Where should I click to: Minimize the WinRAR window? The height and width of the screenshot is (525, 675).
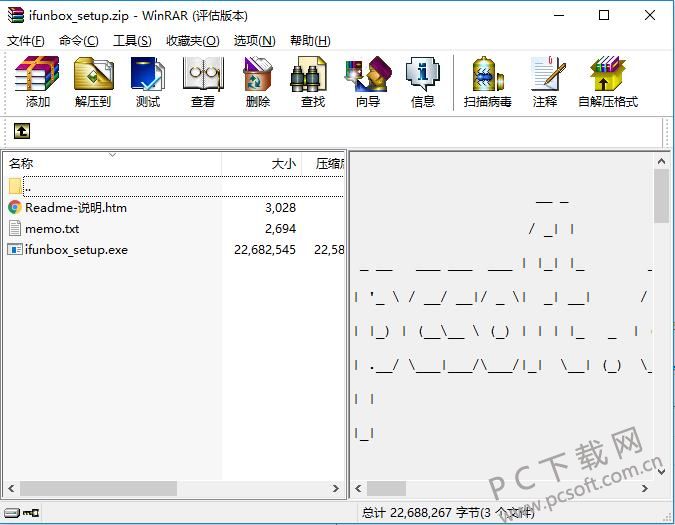click(x=559, y=15)
